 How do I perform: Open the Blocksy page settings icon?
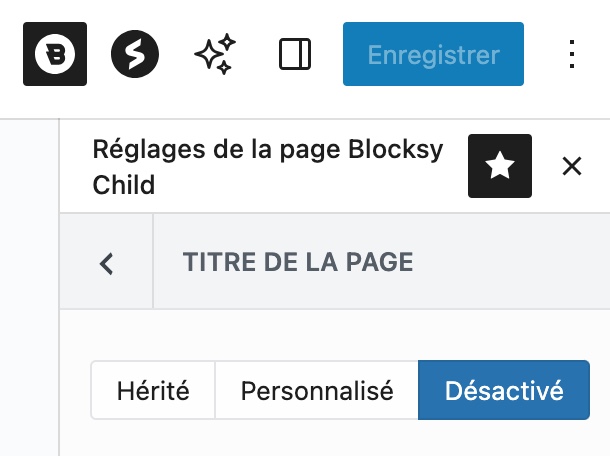point(55,54)
